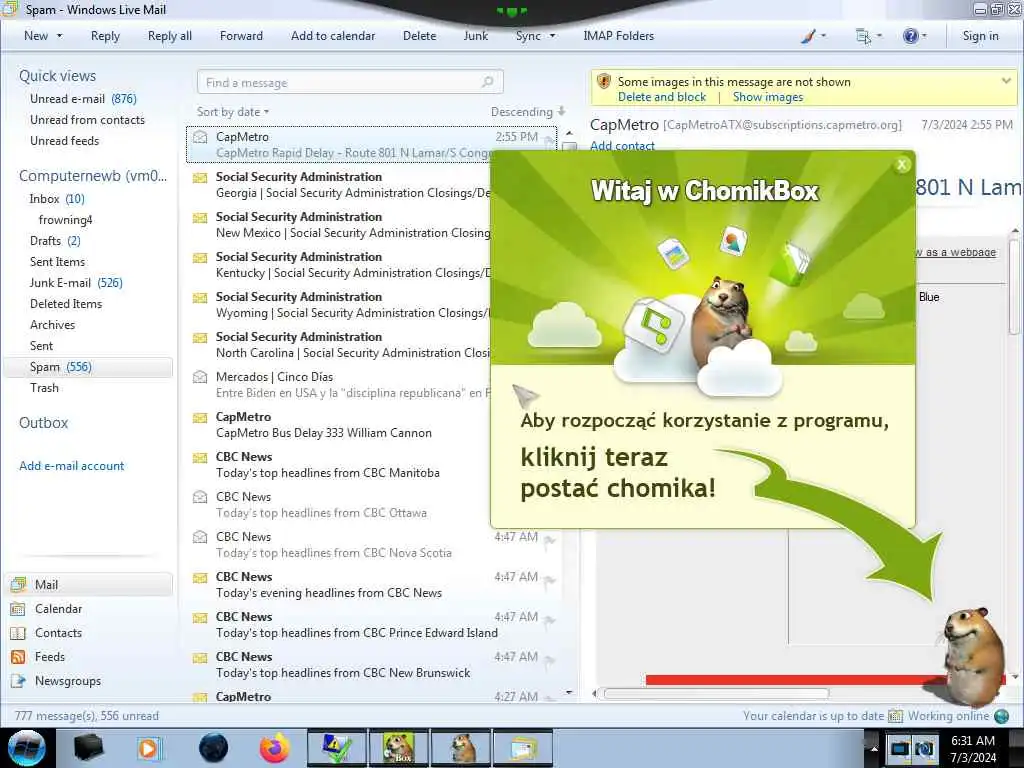Image resolution: width=1024 pixels, height=768 pixels.
Task: Close the ChomikBox welcome popup
Action: pos(902,165)
